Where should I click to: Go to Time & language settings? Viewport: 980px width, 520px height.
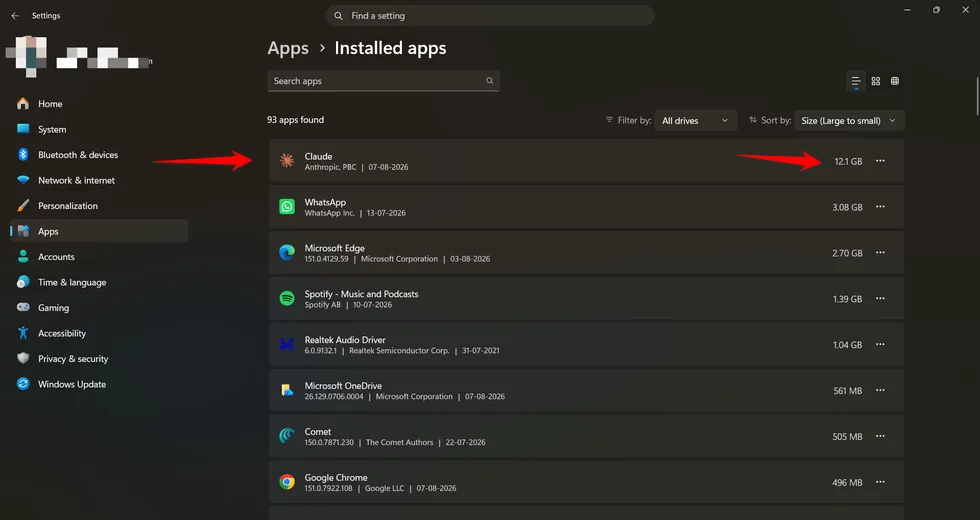99,282
